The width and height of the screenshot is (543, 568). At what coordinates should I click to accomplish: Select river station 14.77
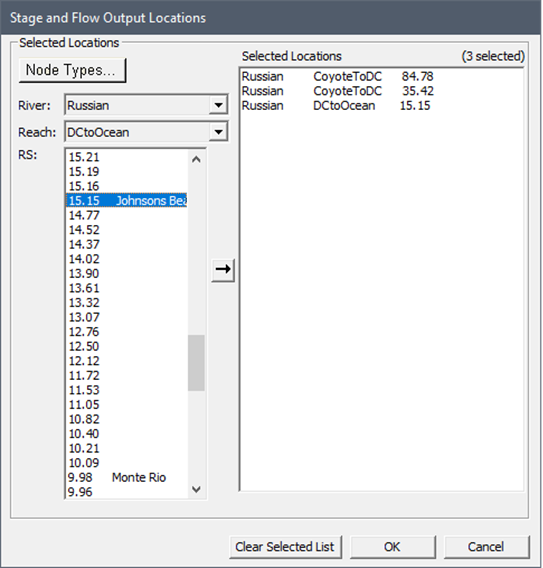pos(127,216)
